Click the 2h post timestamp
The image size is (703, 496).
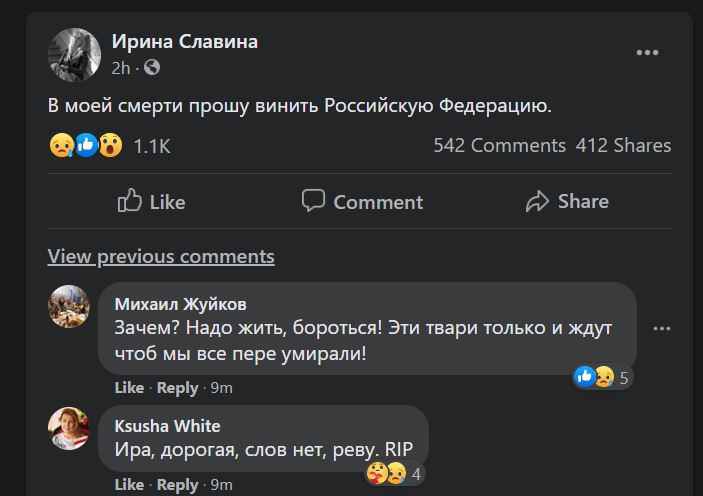(121, 68)
